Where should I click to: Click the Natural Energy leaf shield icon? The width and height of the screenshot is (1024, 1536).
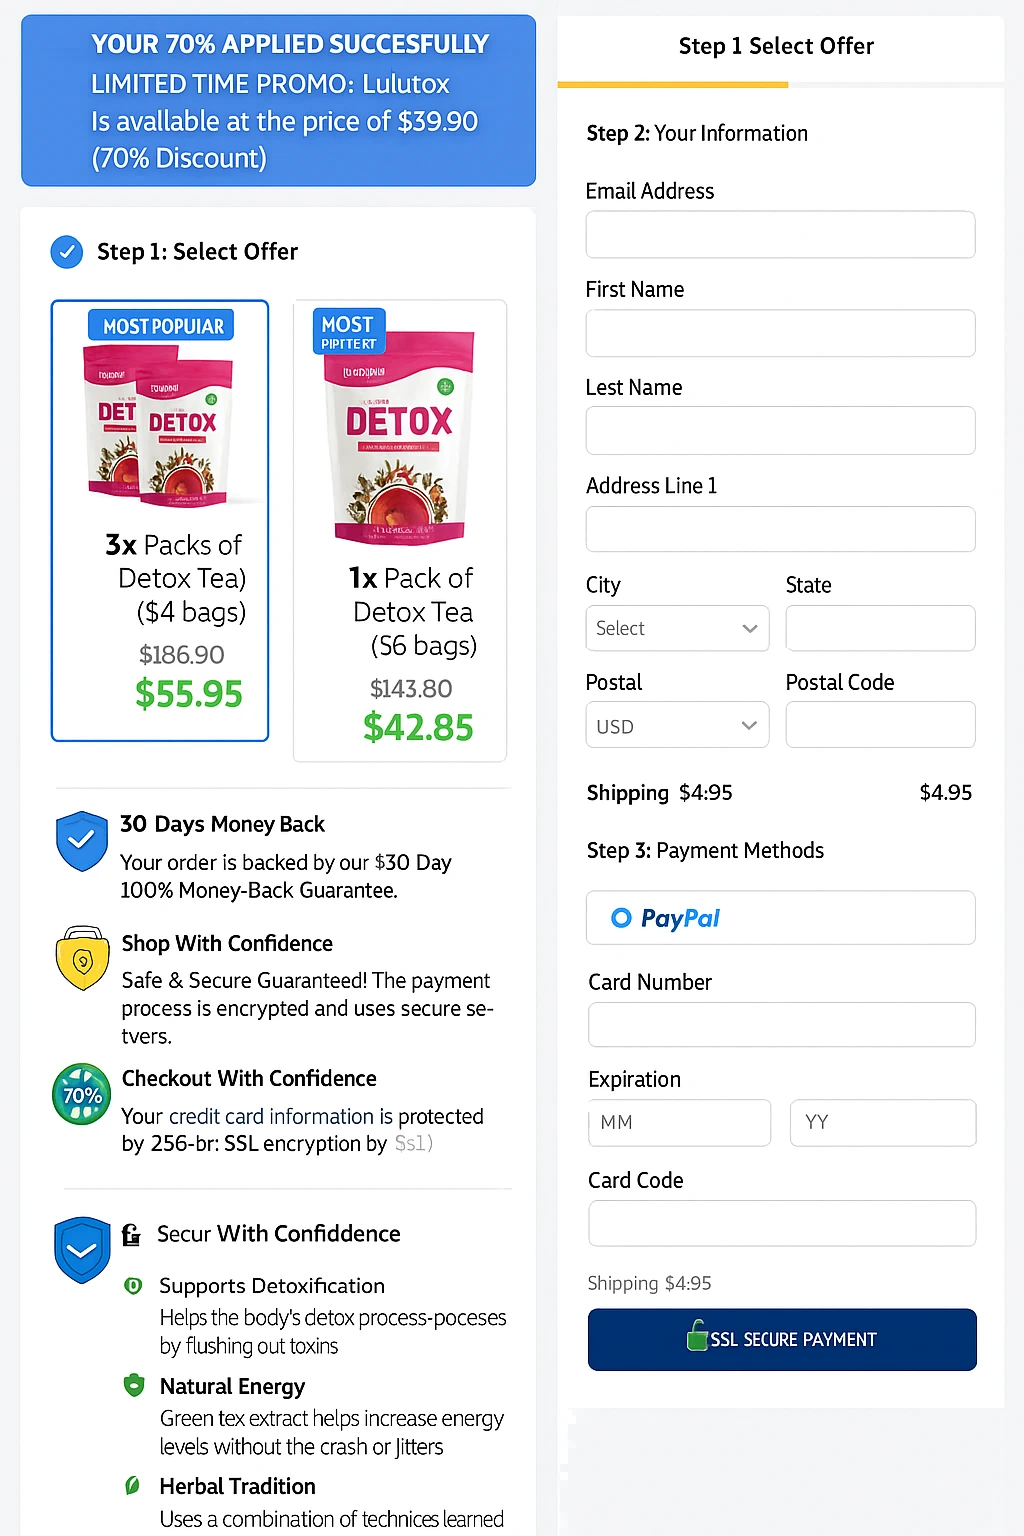click(133, 1386)
